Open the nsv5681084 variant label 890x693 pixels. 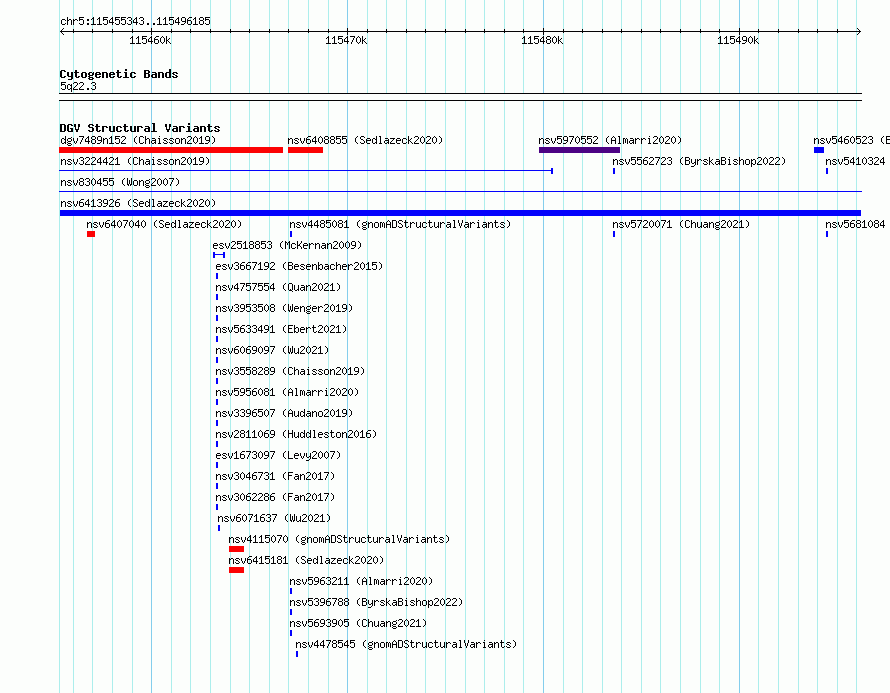click(x=857, y=224)
